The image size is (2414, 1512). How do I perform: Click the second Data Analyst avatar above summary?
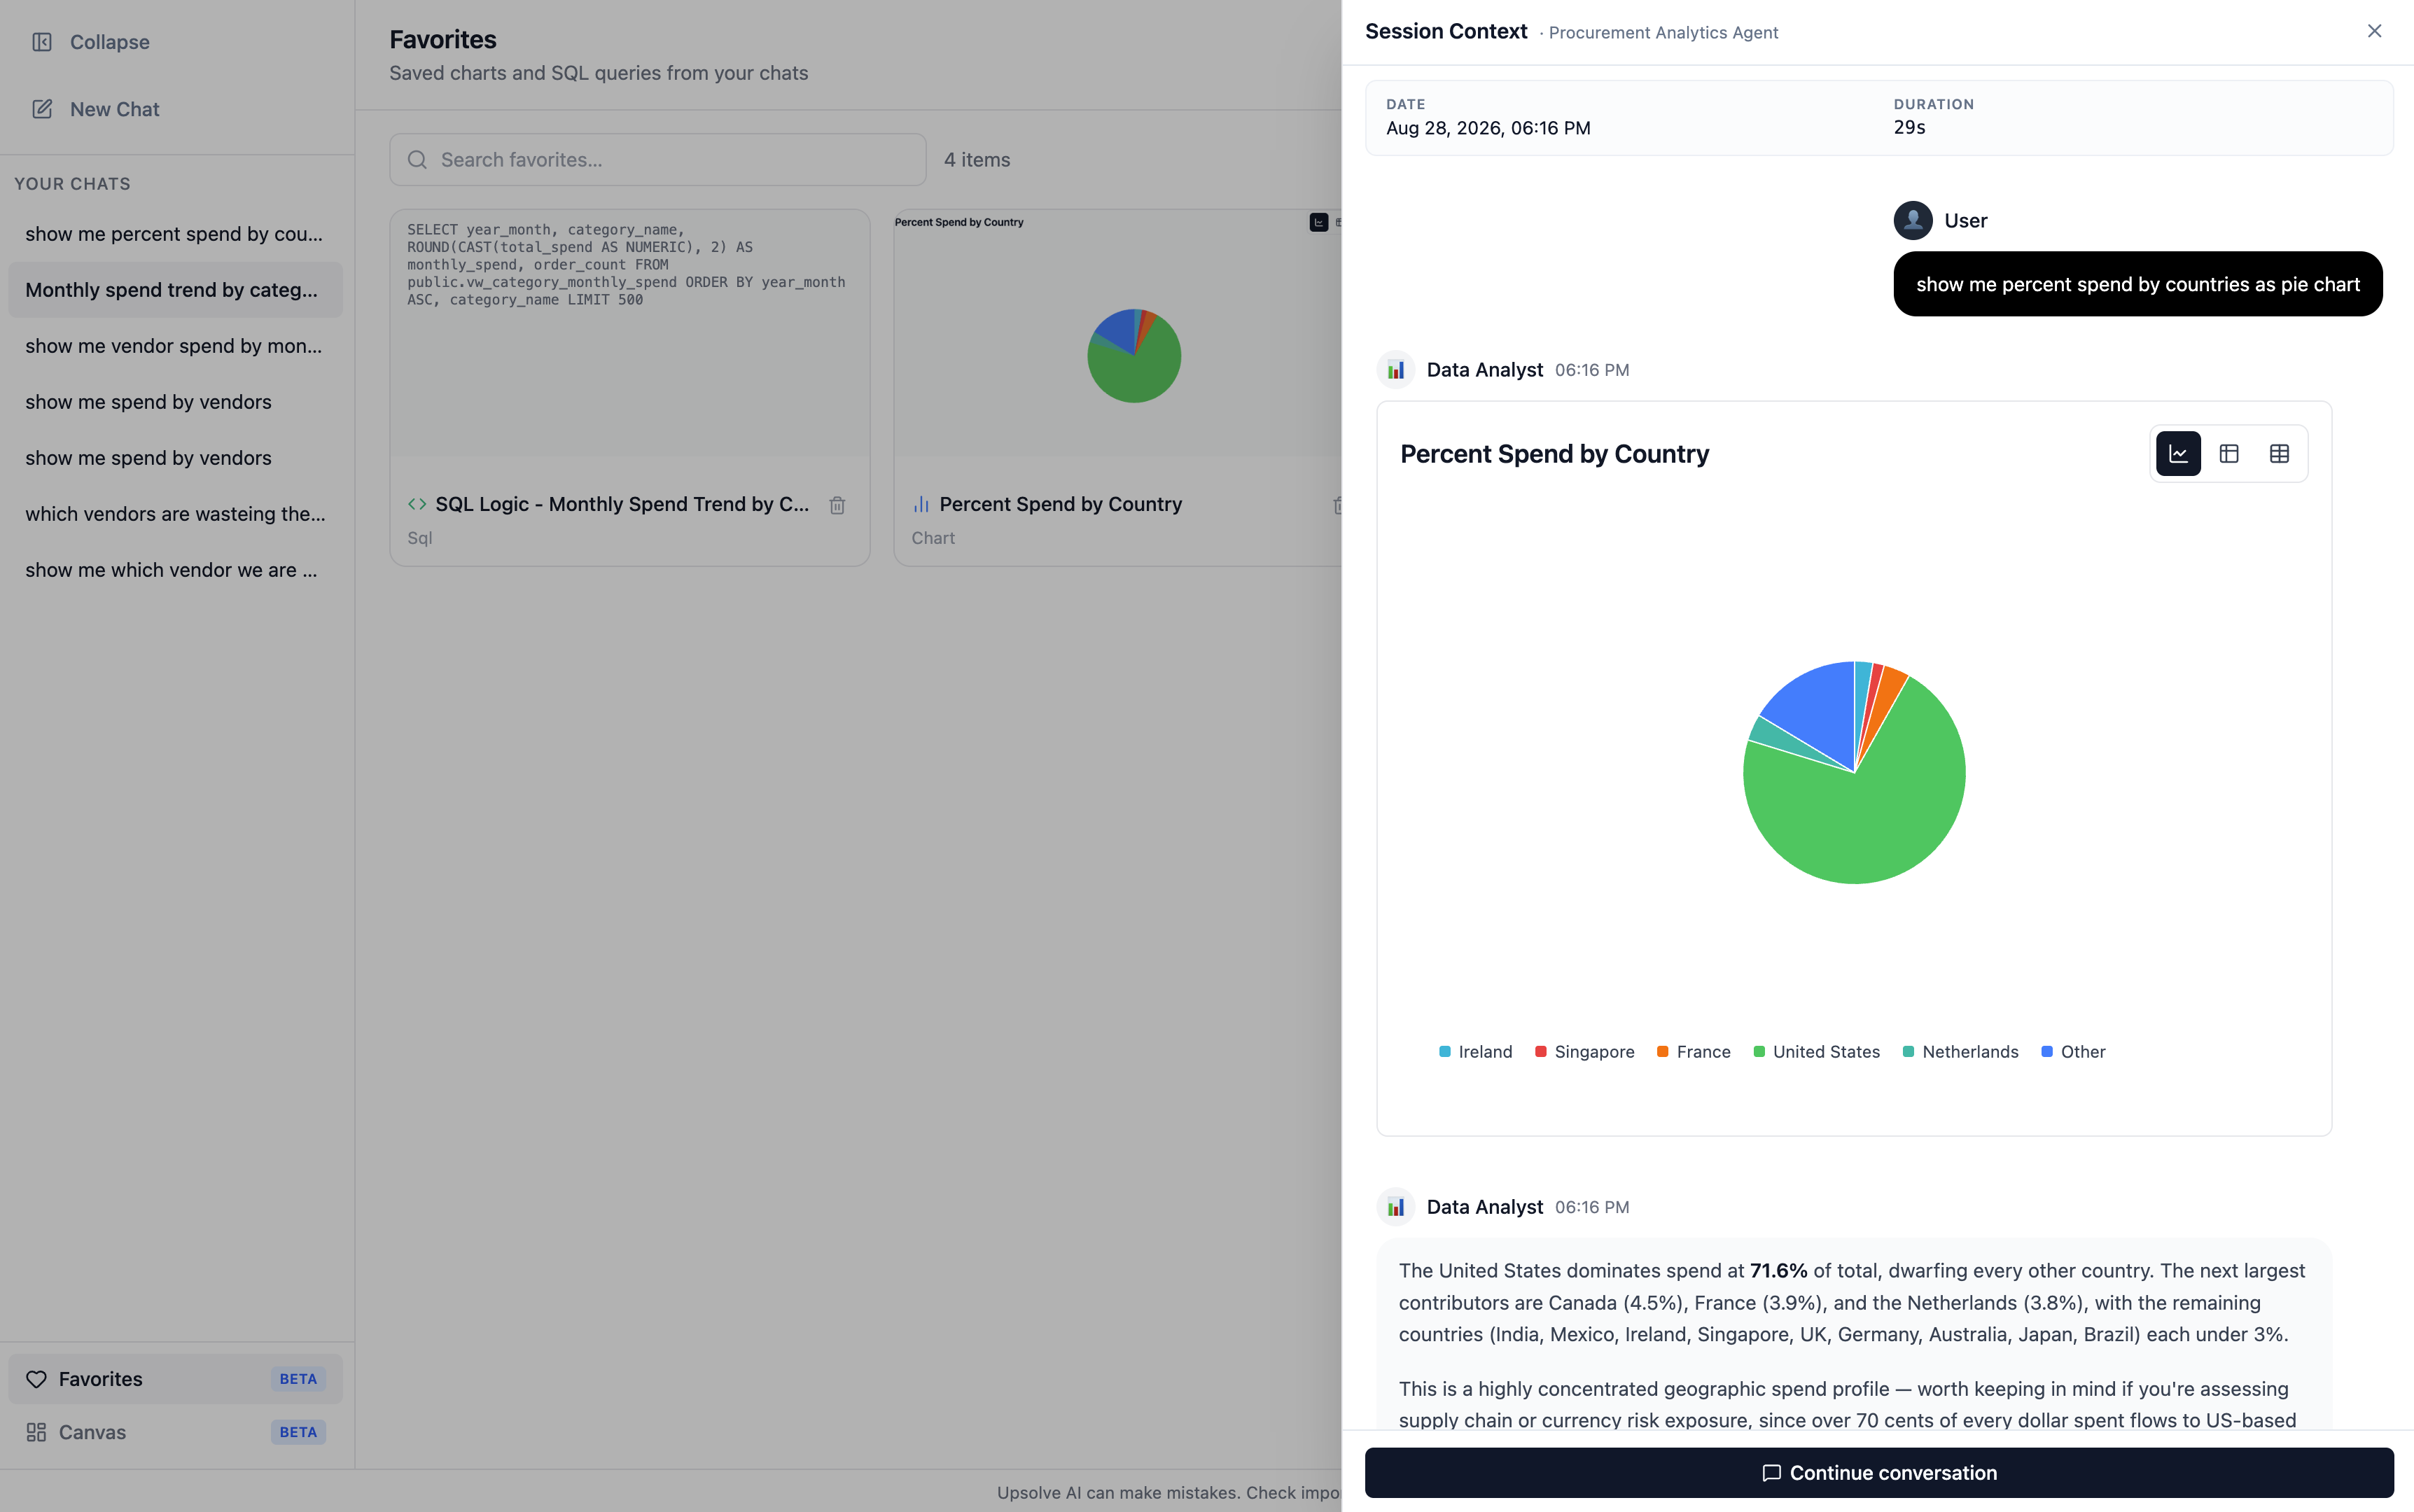tap(1395, 1207)
